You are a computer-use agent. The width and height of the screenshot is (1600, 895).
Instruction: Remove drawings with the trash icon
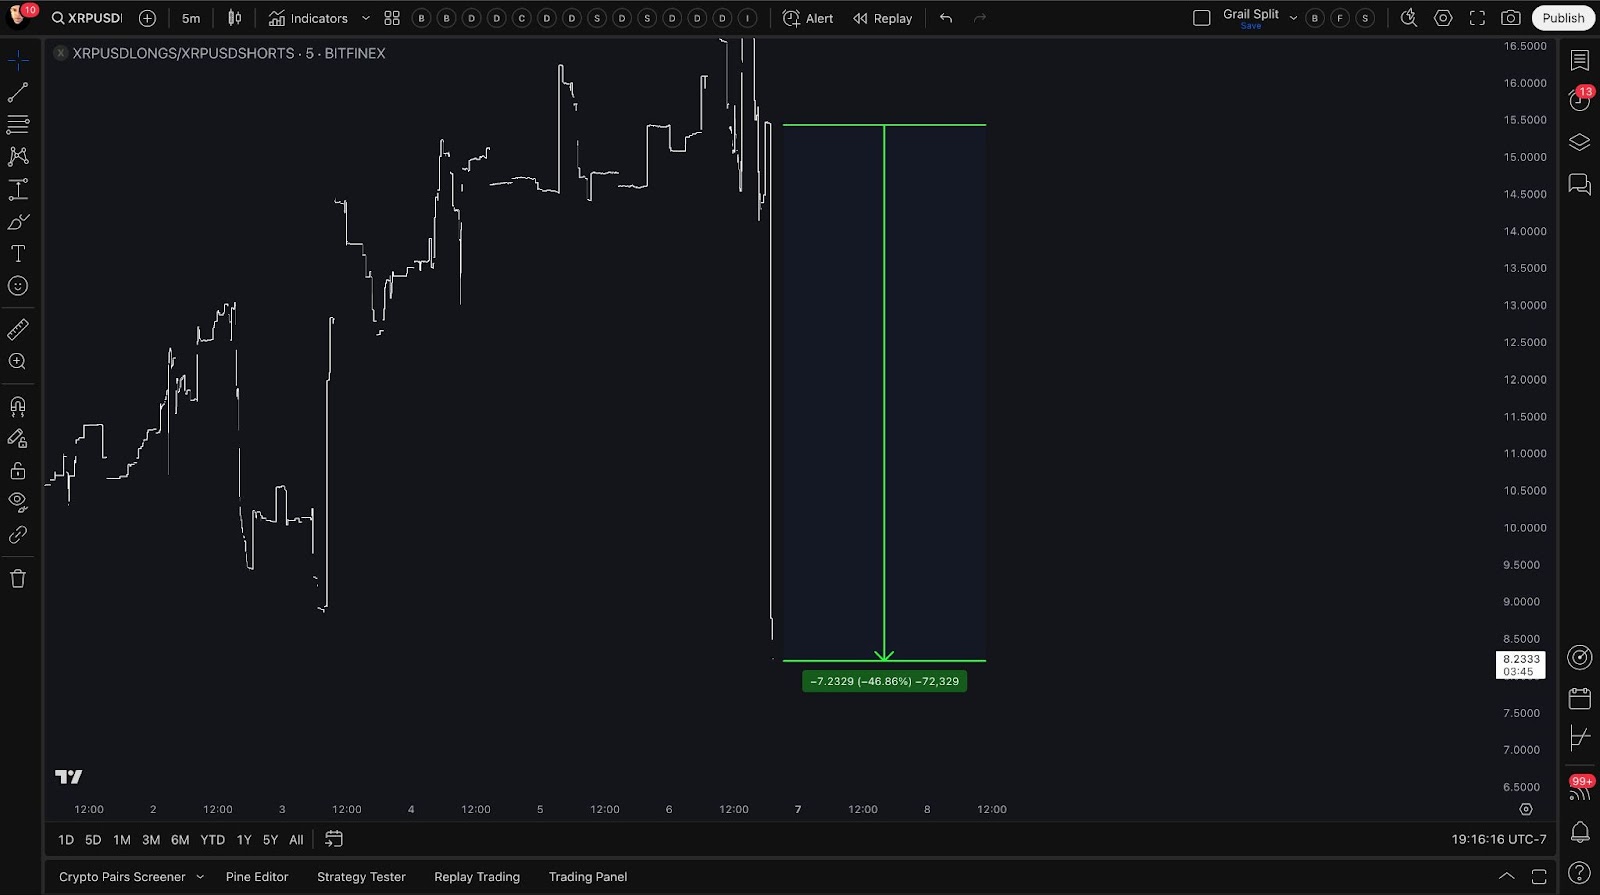(x=18, y=578)
